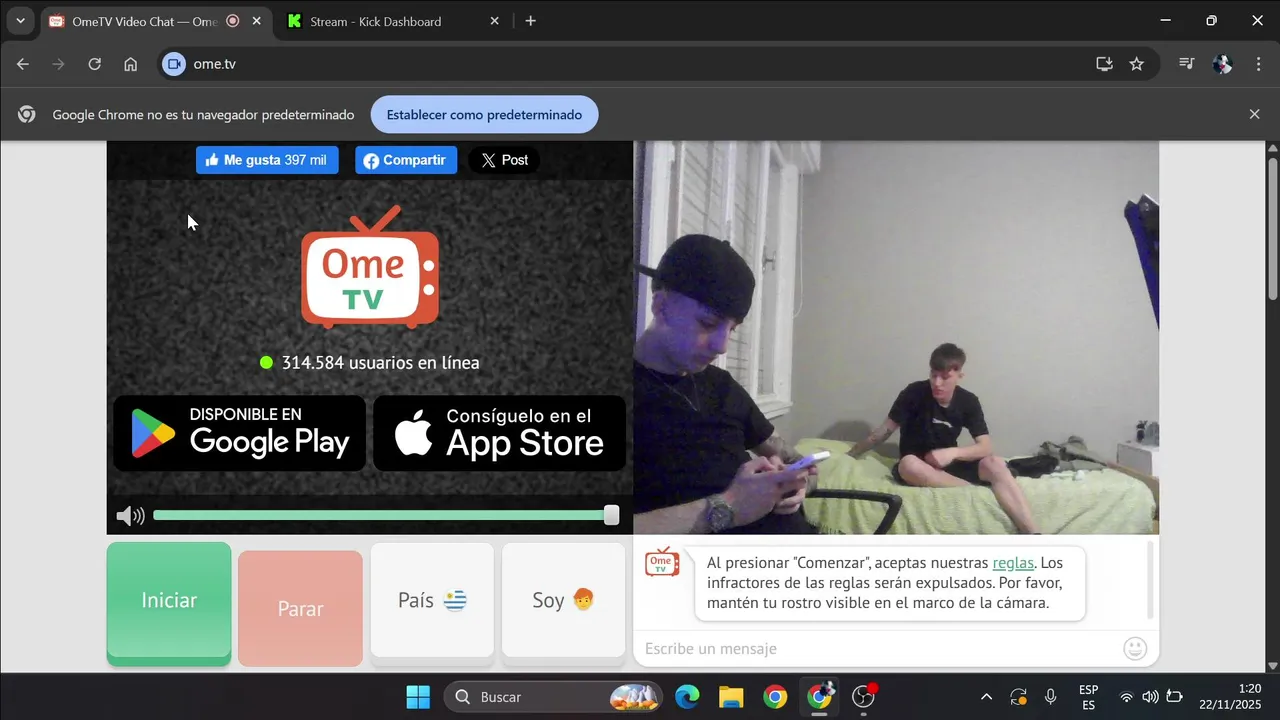1280x720 pixels.
Task: Open the reglas rules link
Action: 1013,563
